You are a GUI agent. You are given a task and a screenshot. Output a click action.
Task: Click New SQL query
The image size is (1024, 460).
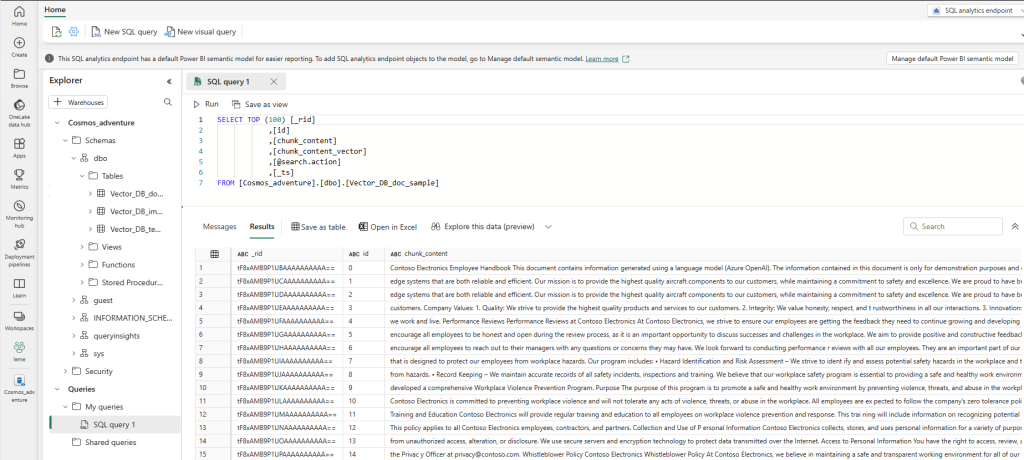[125, 31]
